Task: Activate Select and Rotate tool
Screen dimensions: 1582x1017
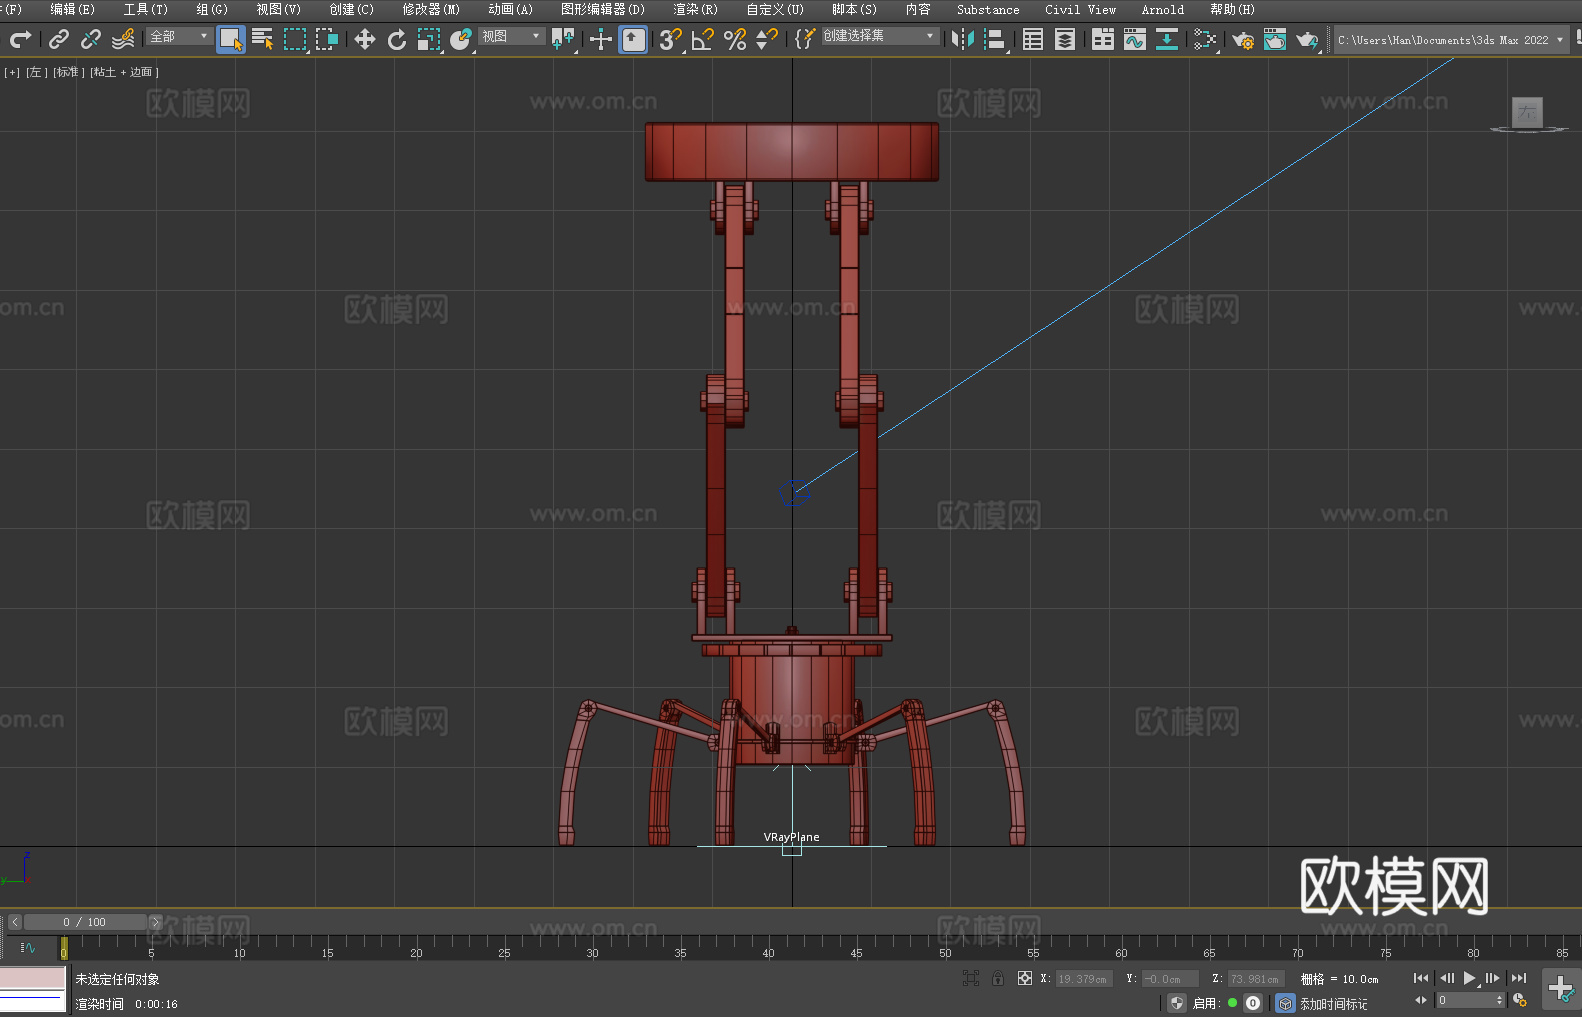Action: coord(397,39)
